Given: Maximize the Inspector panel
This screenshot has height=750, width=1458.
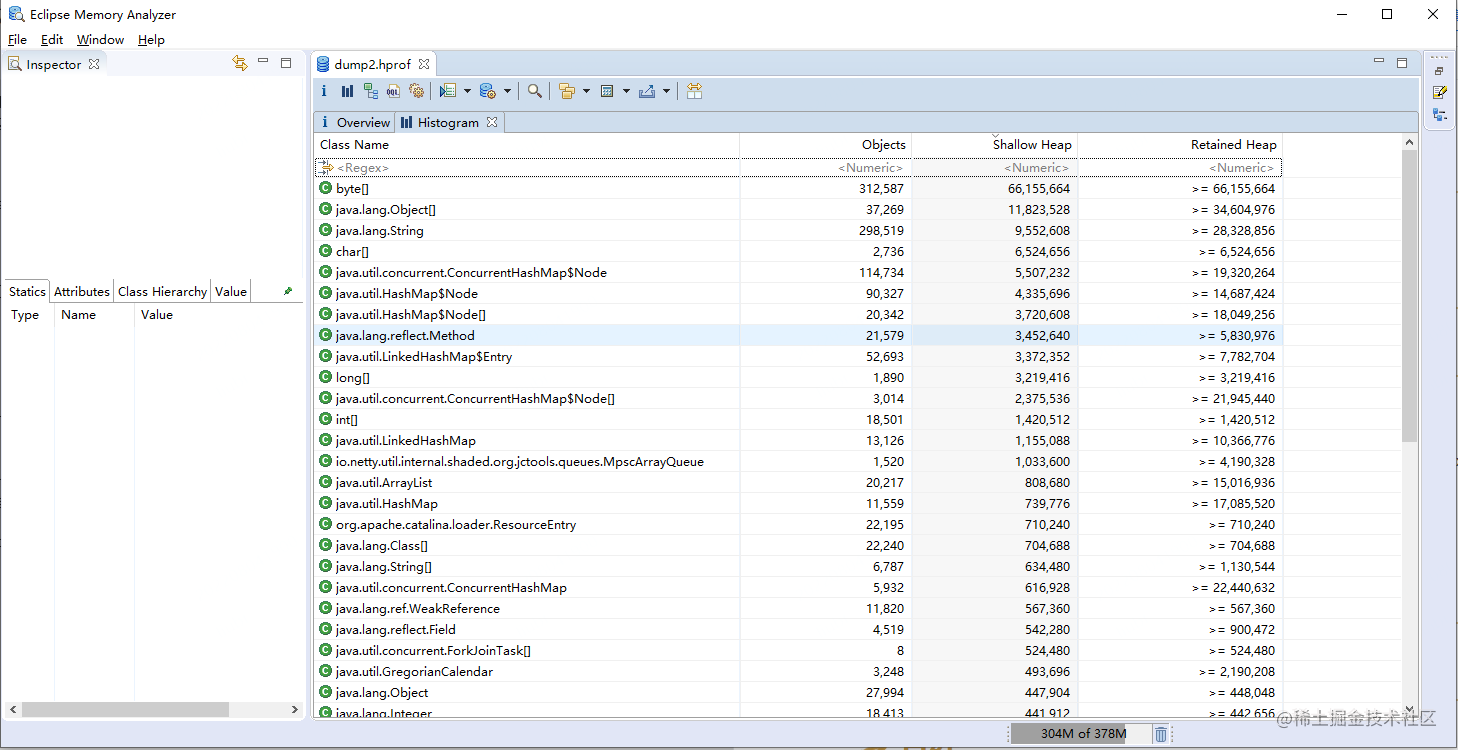Looking at the screenshot, I should click(x=286, y=63).
